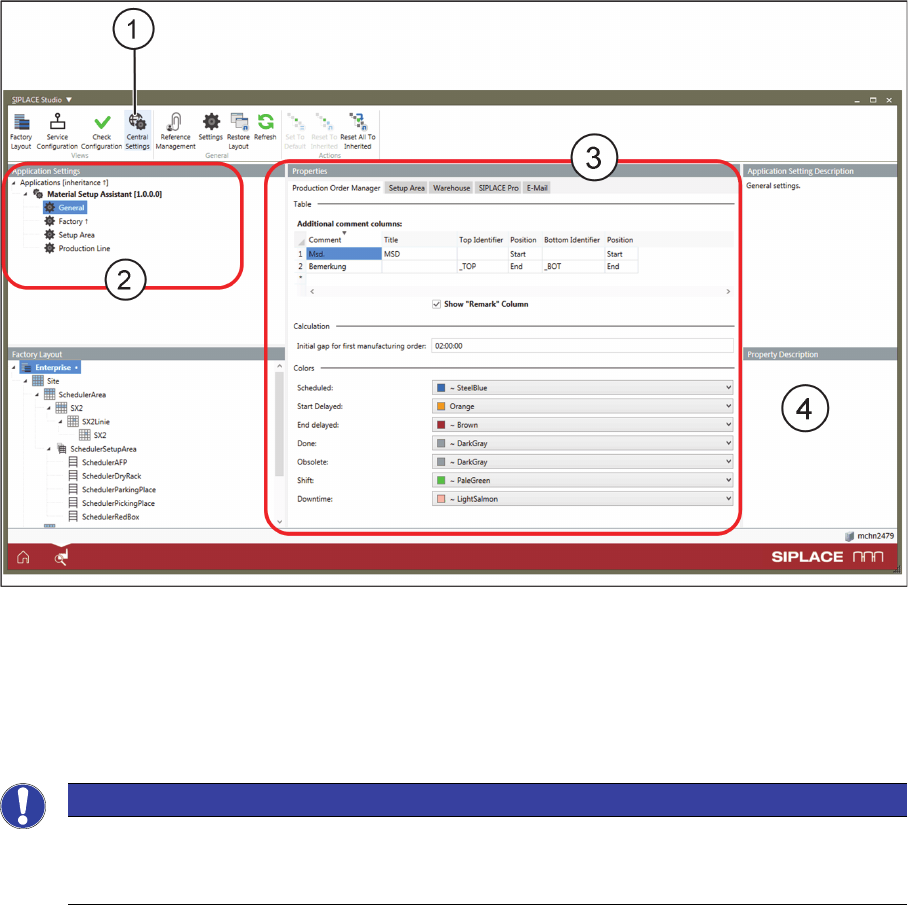Select the Bemerkung comment cell
The width and height of the screenshot is (908, 905).
click(344, 266)
